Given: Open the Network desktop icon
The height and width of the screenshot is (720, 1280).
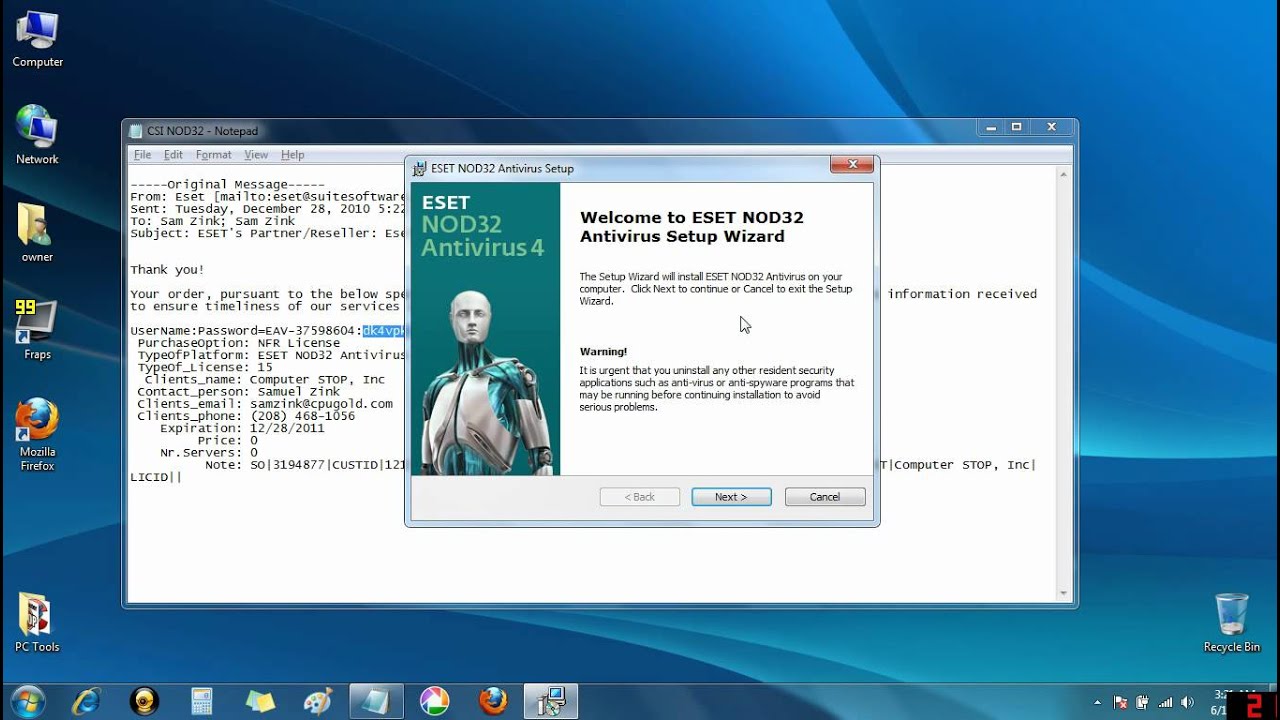Looking at the screenshot, I should click(x=37, y=135).
